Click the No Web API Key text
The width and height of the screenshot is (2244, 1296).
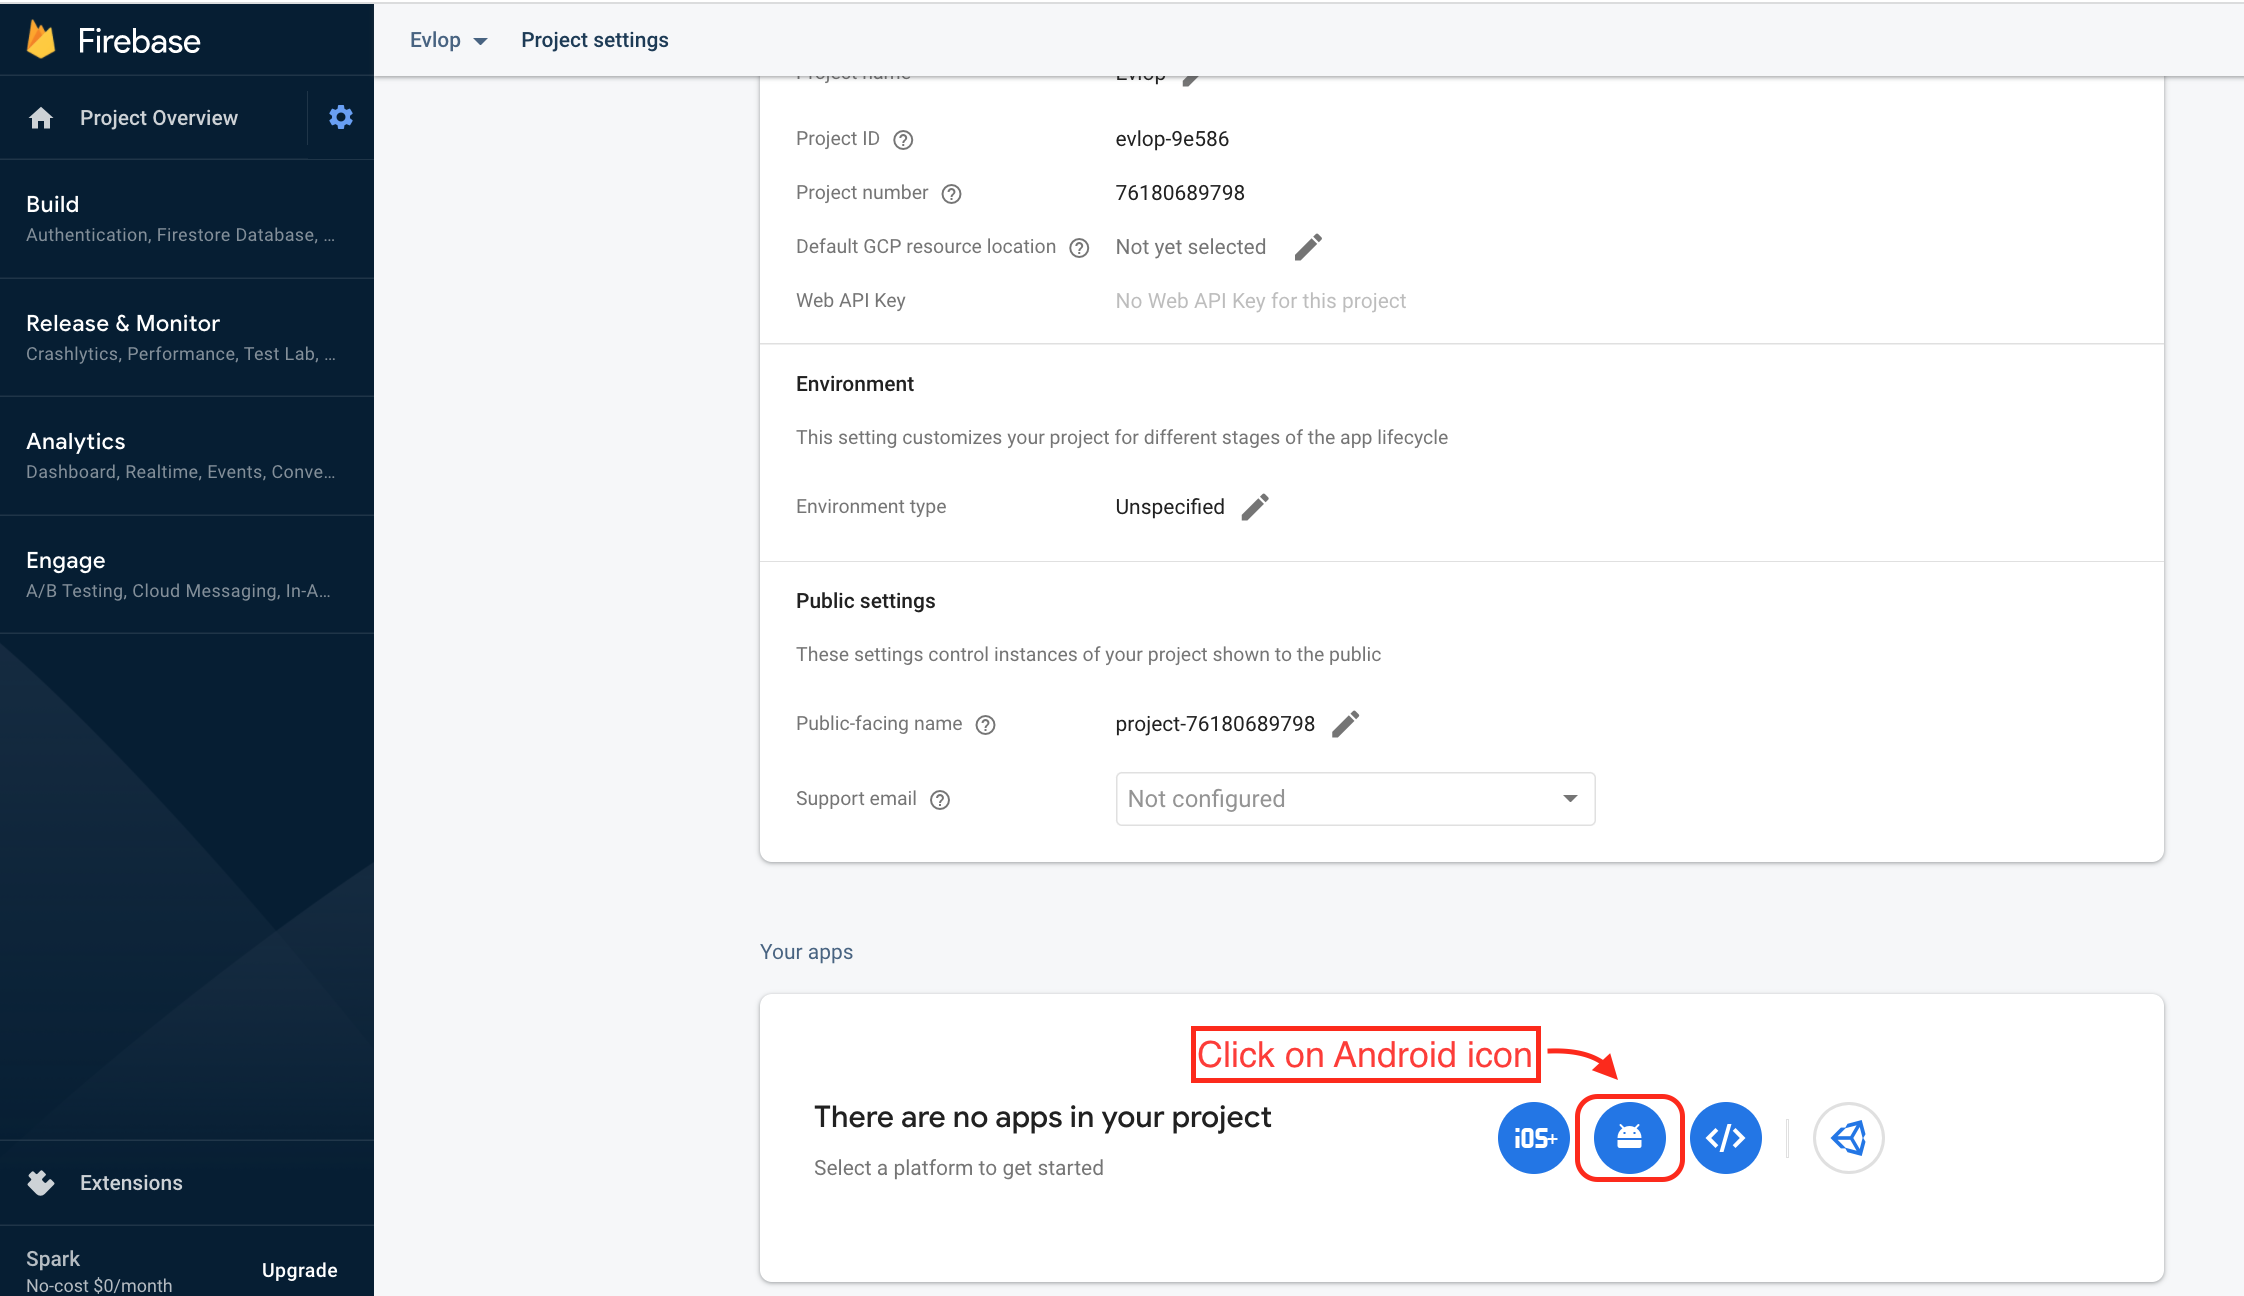1261,301
